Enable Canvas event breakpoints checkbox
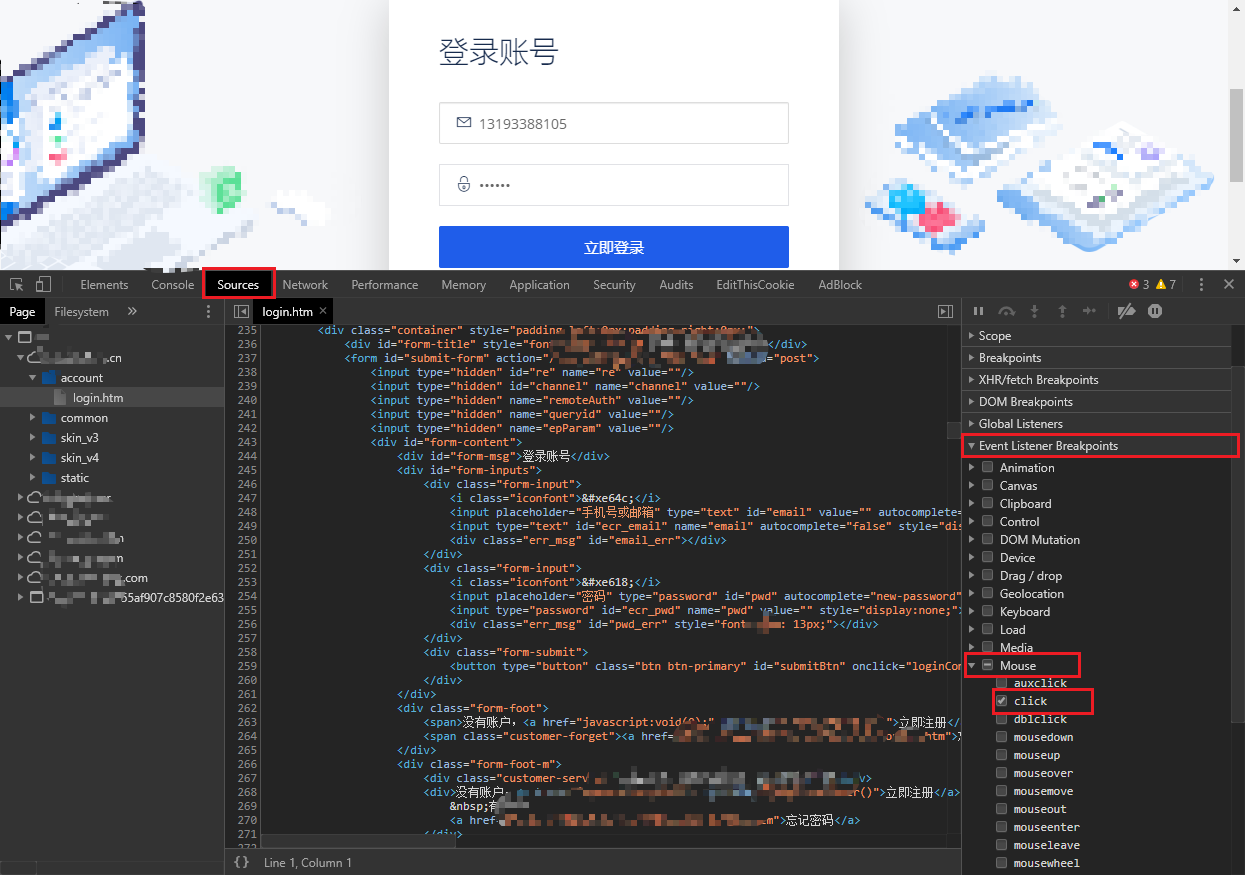This screenshot has height=875, width=1245. (988, 485)
